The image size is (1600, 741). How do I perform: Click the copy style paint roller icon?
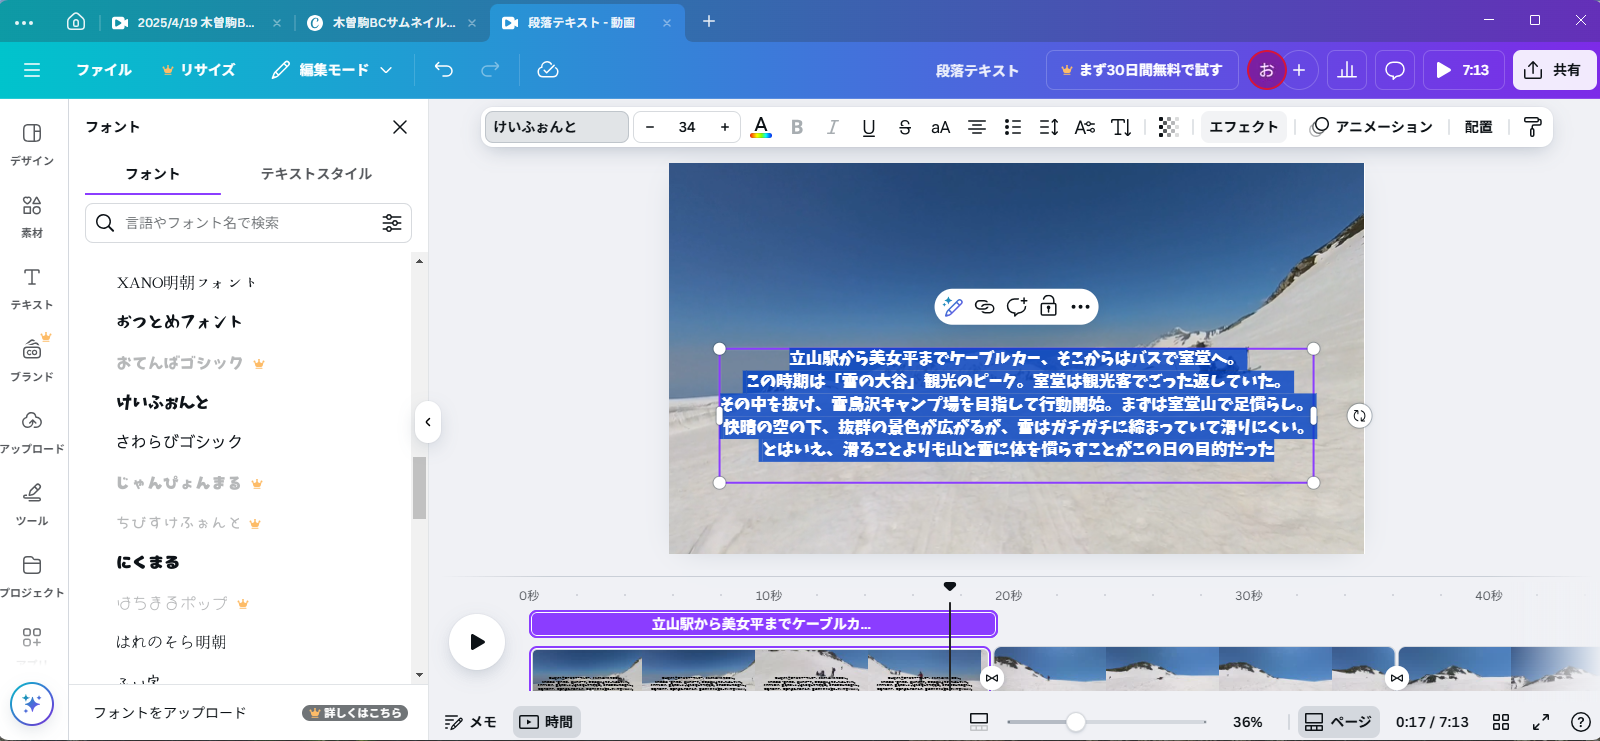(1532, 127)
